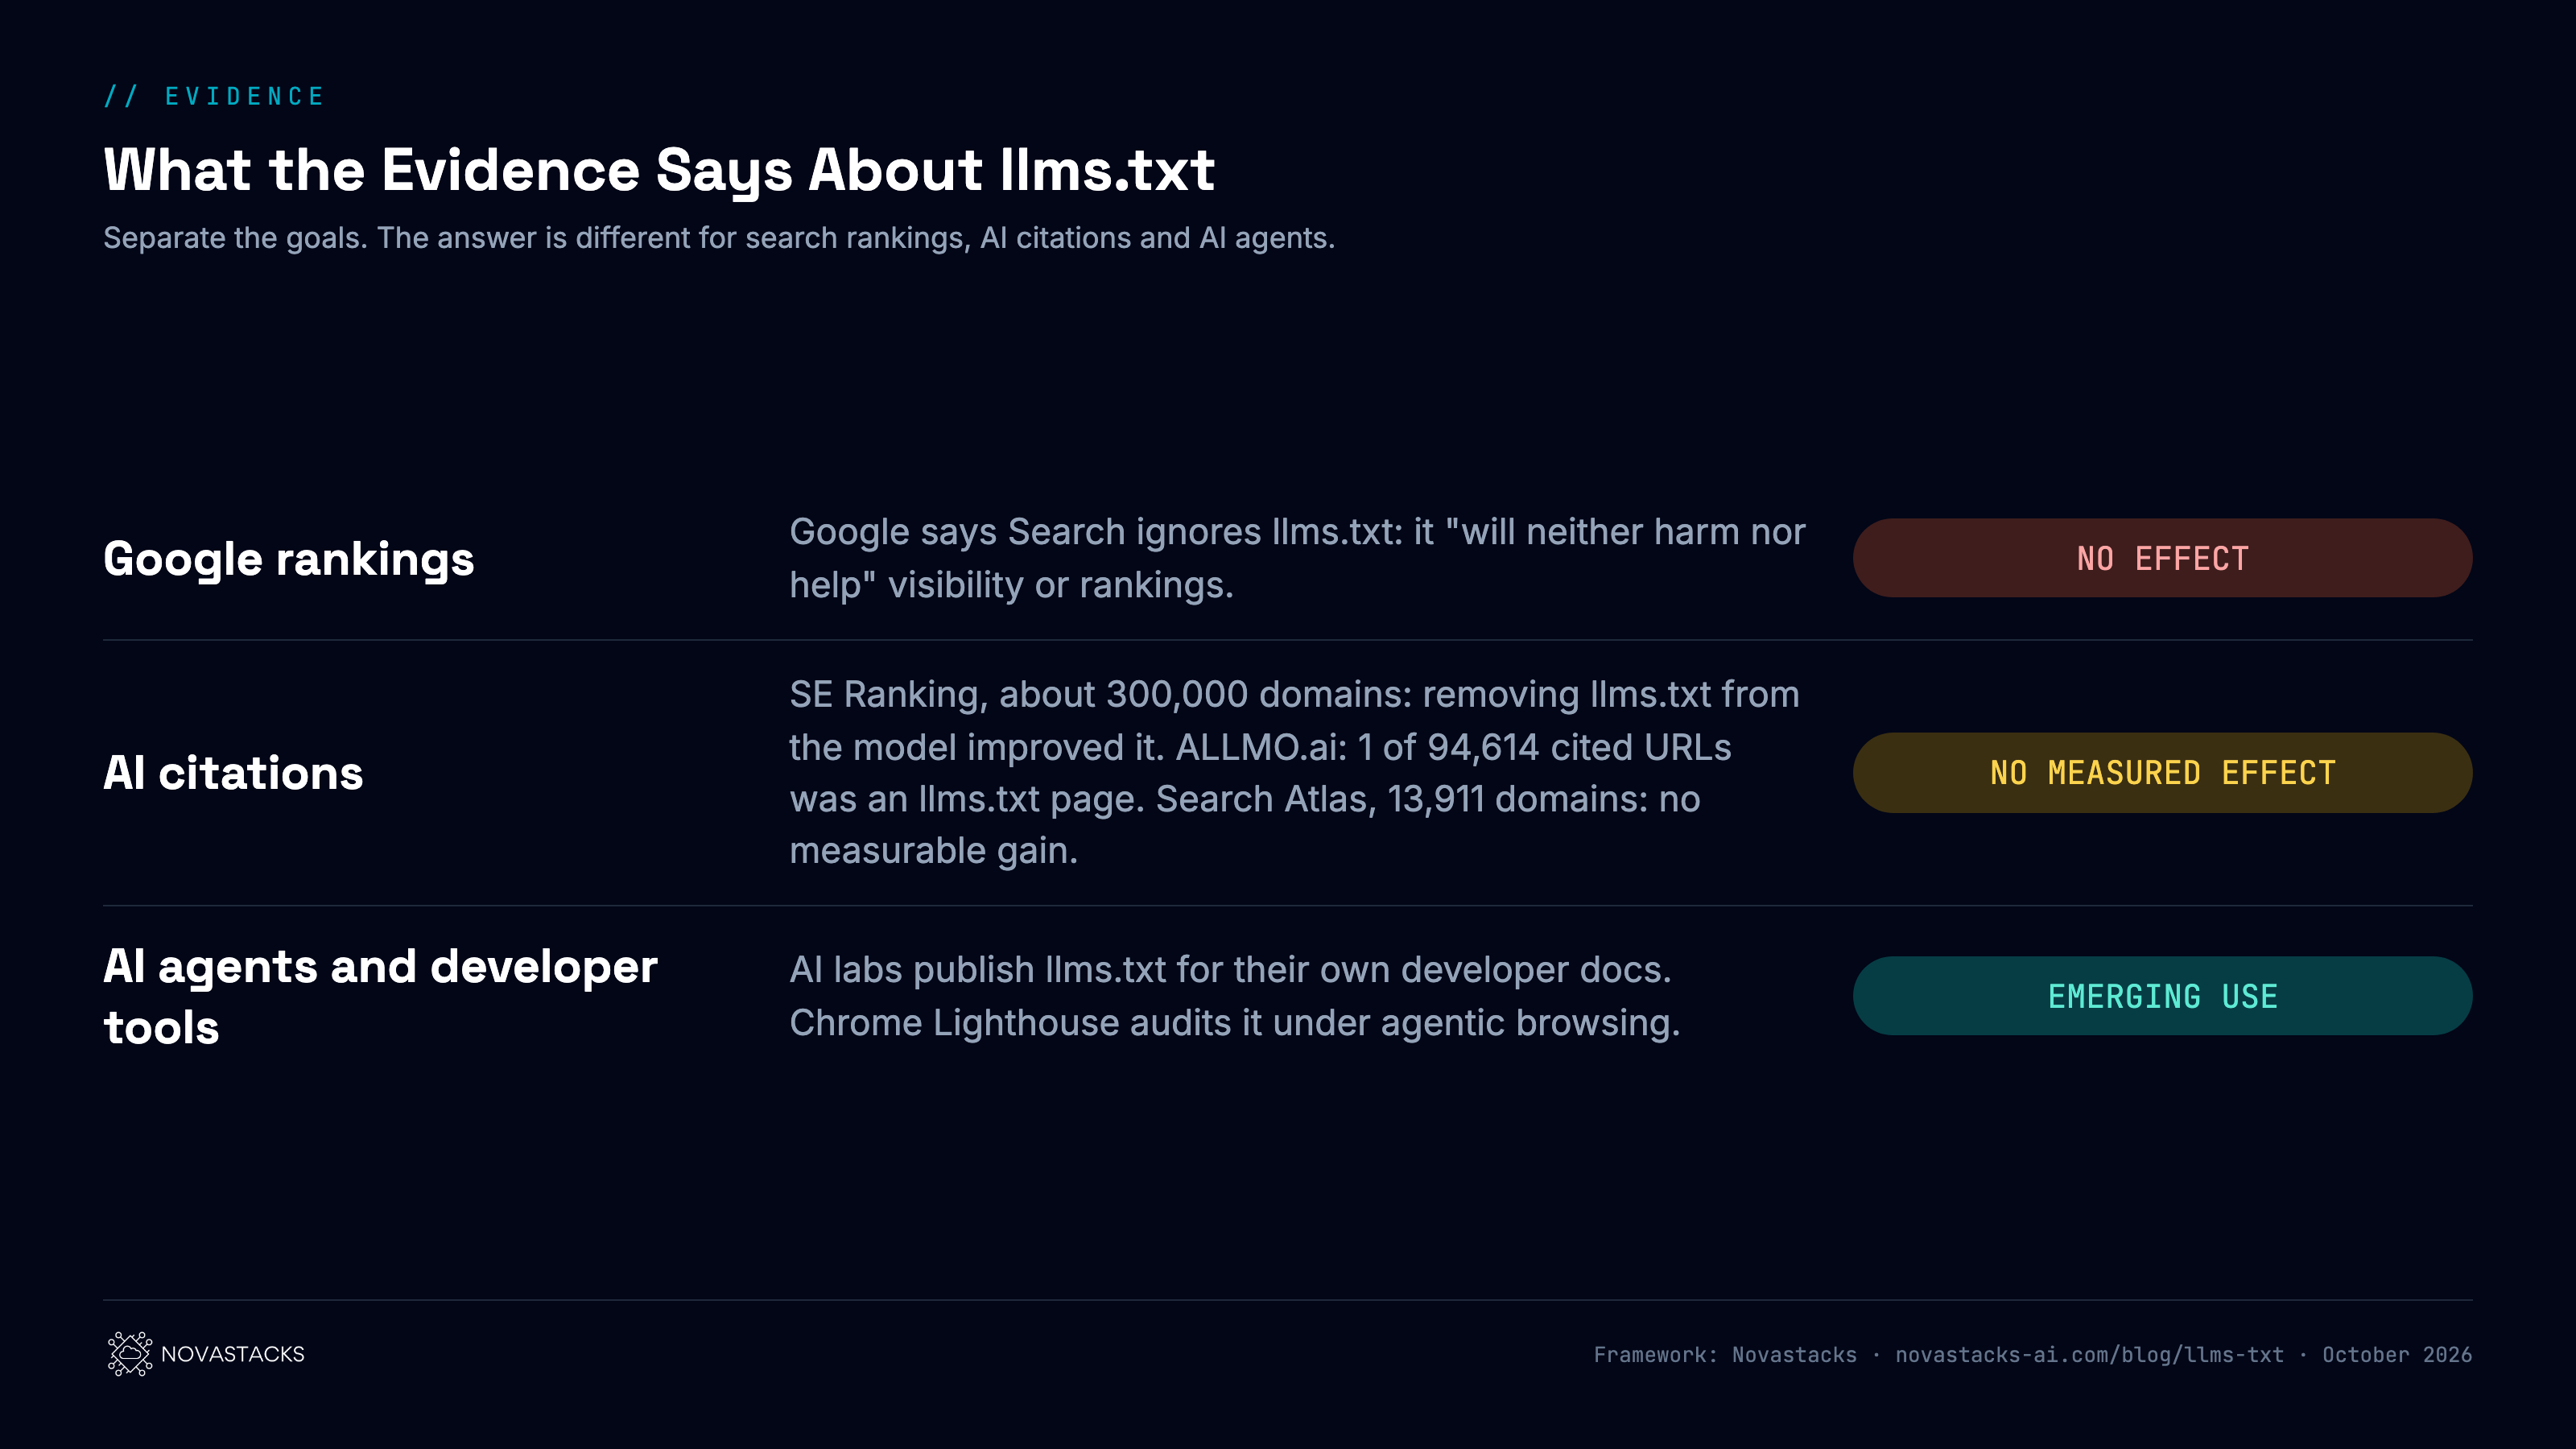Click 'Framework: Novastacks' in the footer
Screen dimensions: 2576x1449
(1725, 1355)
